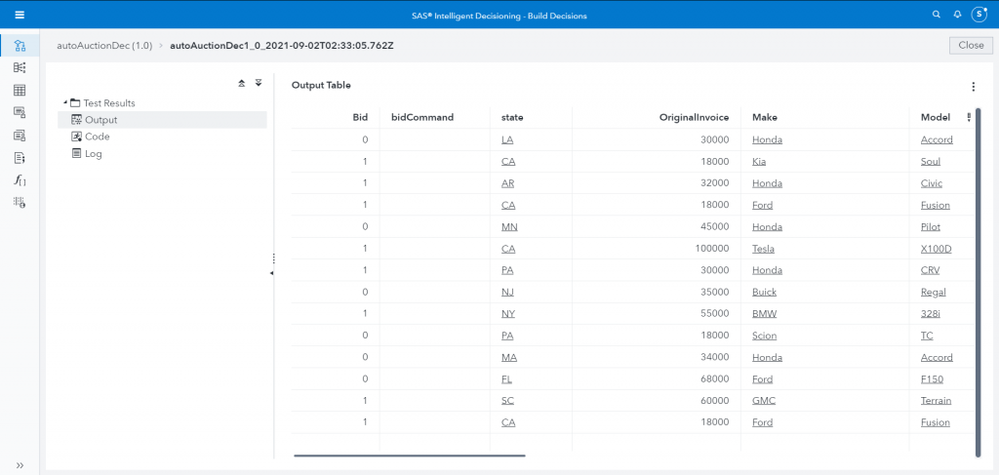Screen dimensions: 999x475
Task: Click the Pilot model link
Action: coord(930,227)
